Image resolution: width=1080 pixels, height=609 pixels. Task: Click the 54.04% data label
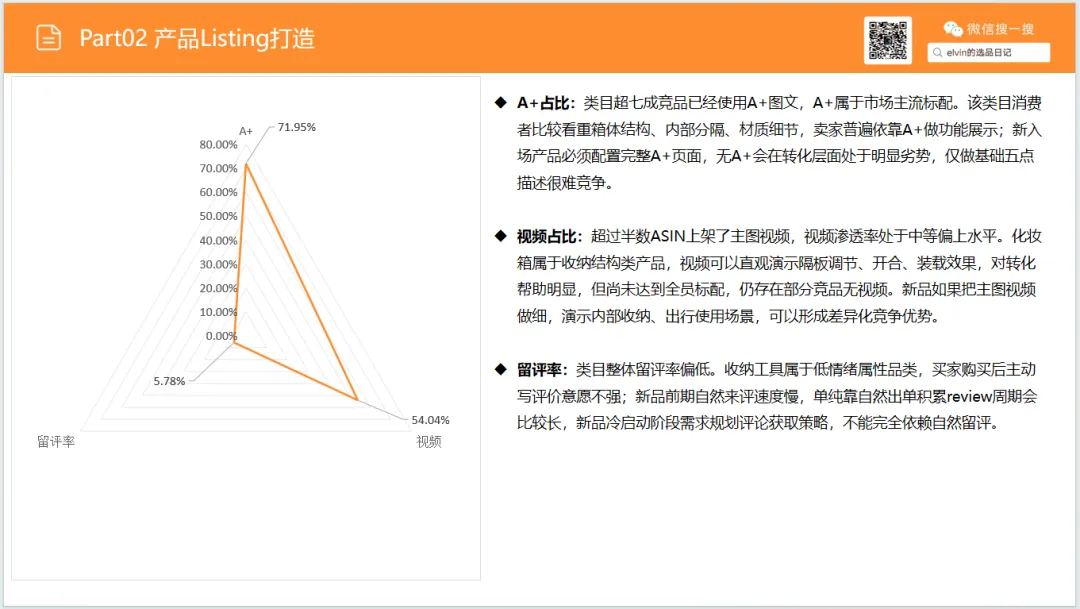430,420
